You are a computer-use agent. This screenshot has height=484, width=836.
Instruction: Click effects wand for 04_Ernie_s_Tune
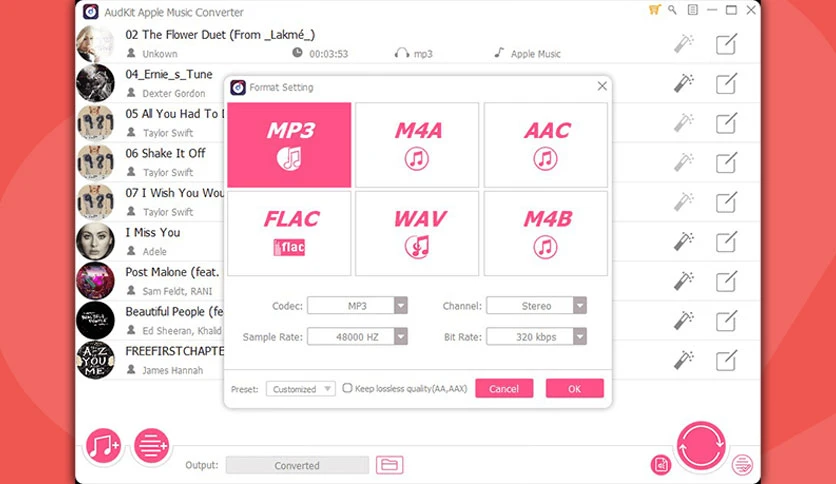tap(684, 83)
